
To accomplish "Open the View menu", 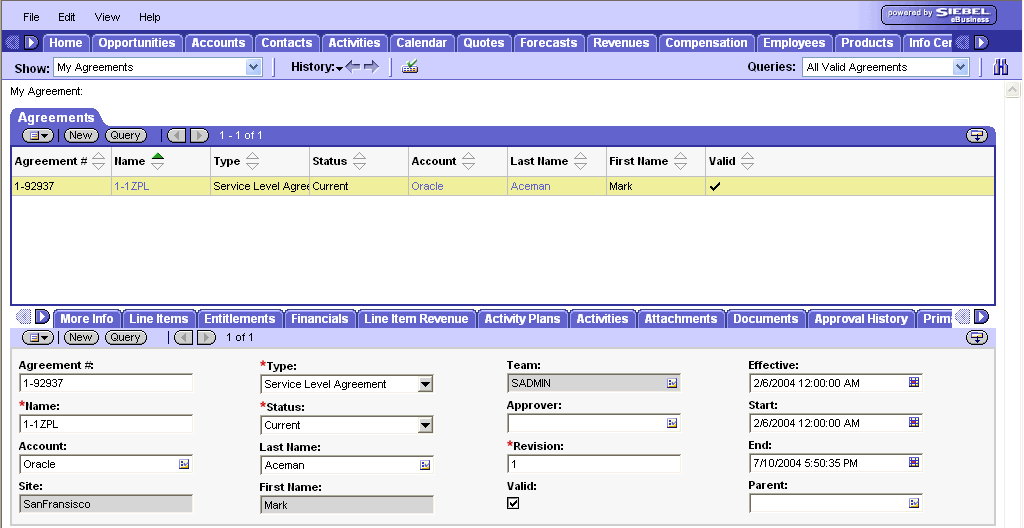I will click(x=107, y=17).
